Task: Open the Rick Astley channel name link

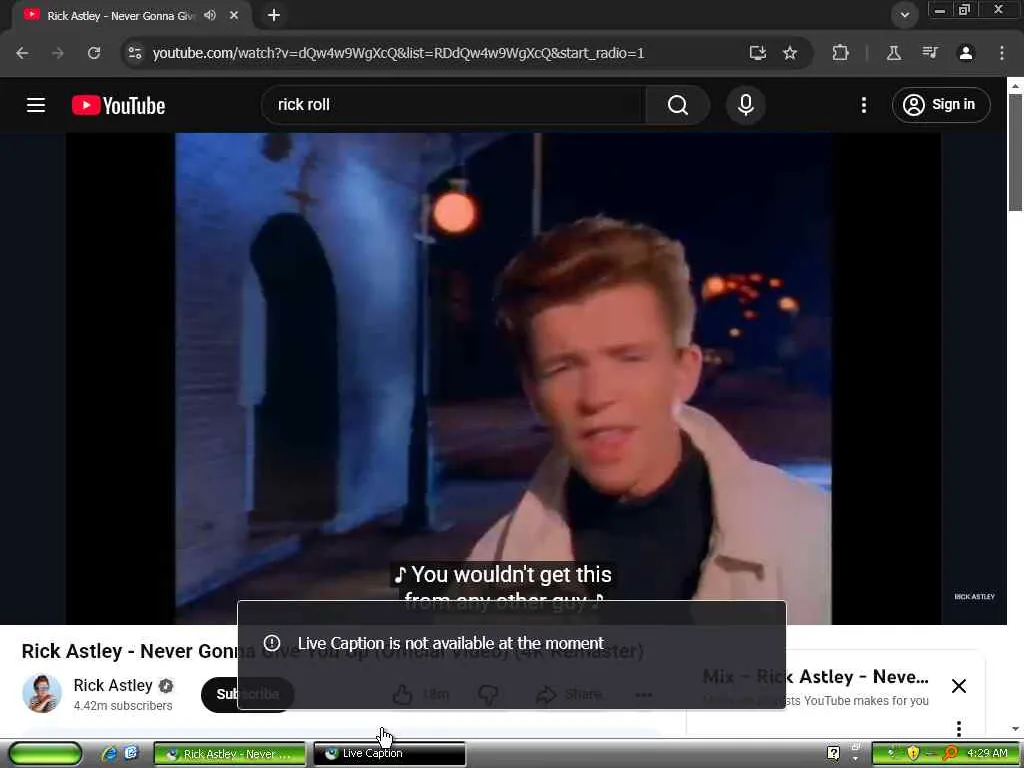Action: coord(113,685)
